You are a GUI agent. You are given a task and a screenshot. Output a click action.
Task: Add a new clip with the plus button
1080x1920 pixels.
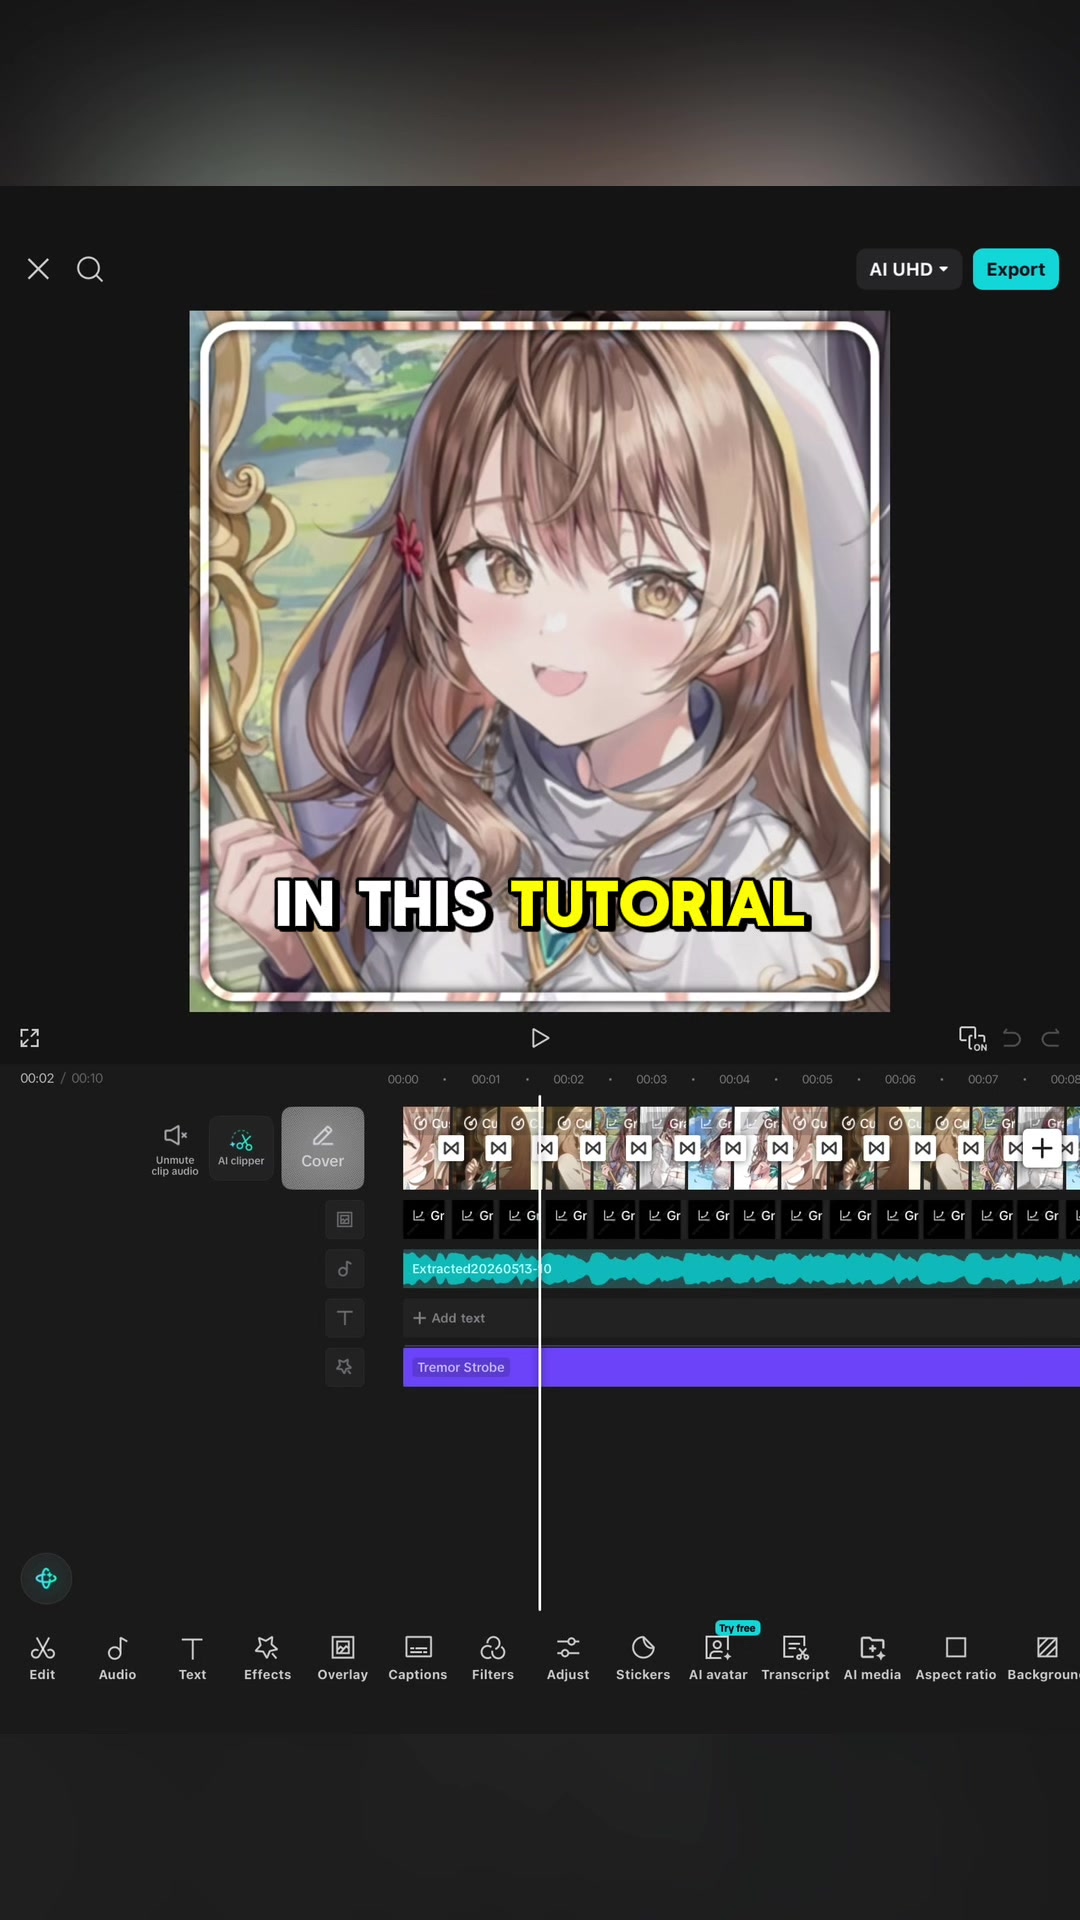tap(1042, 1148)
